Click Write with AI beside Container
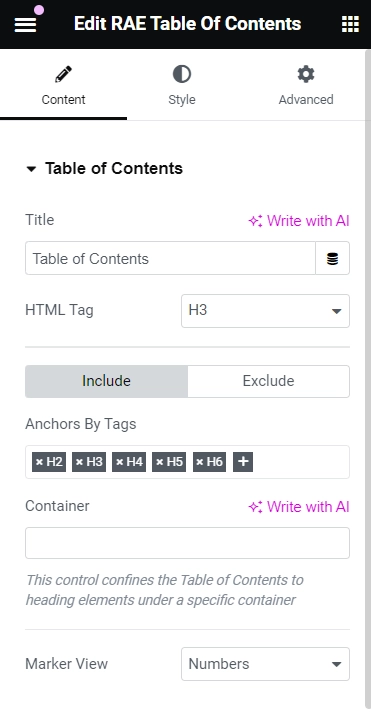Screen dimensions: 371x725 coord(299,507)
